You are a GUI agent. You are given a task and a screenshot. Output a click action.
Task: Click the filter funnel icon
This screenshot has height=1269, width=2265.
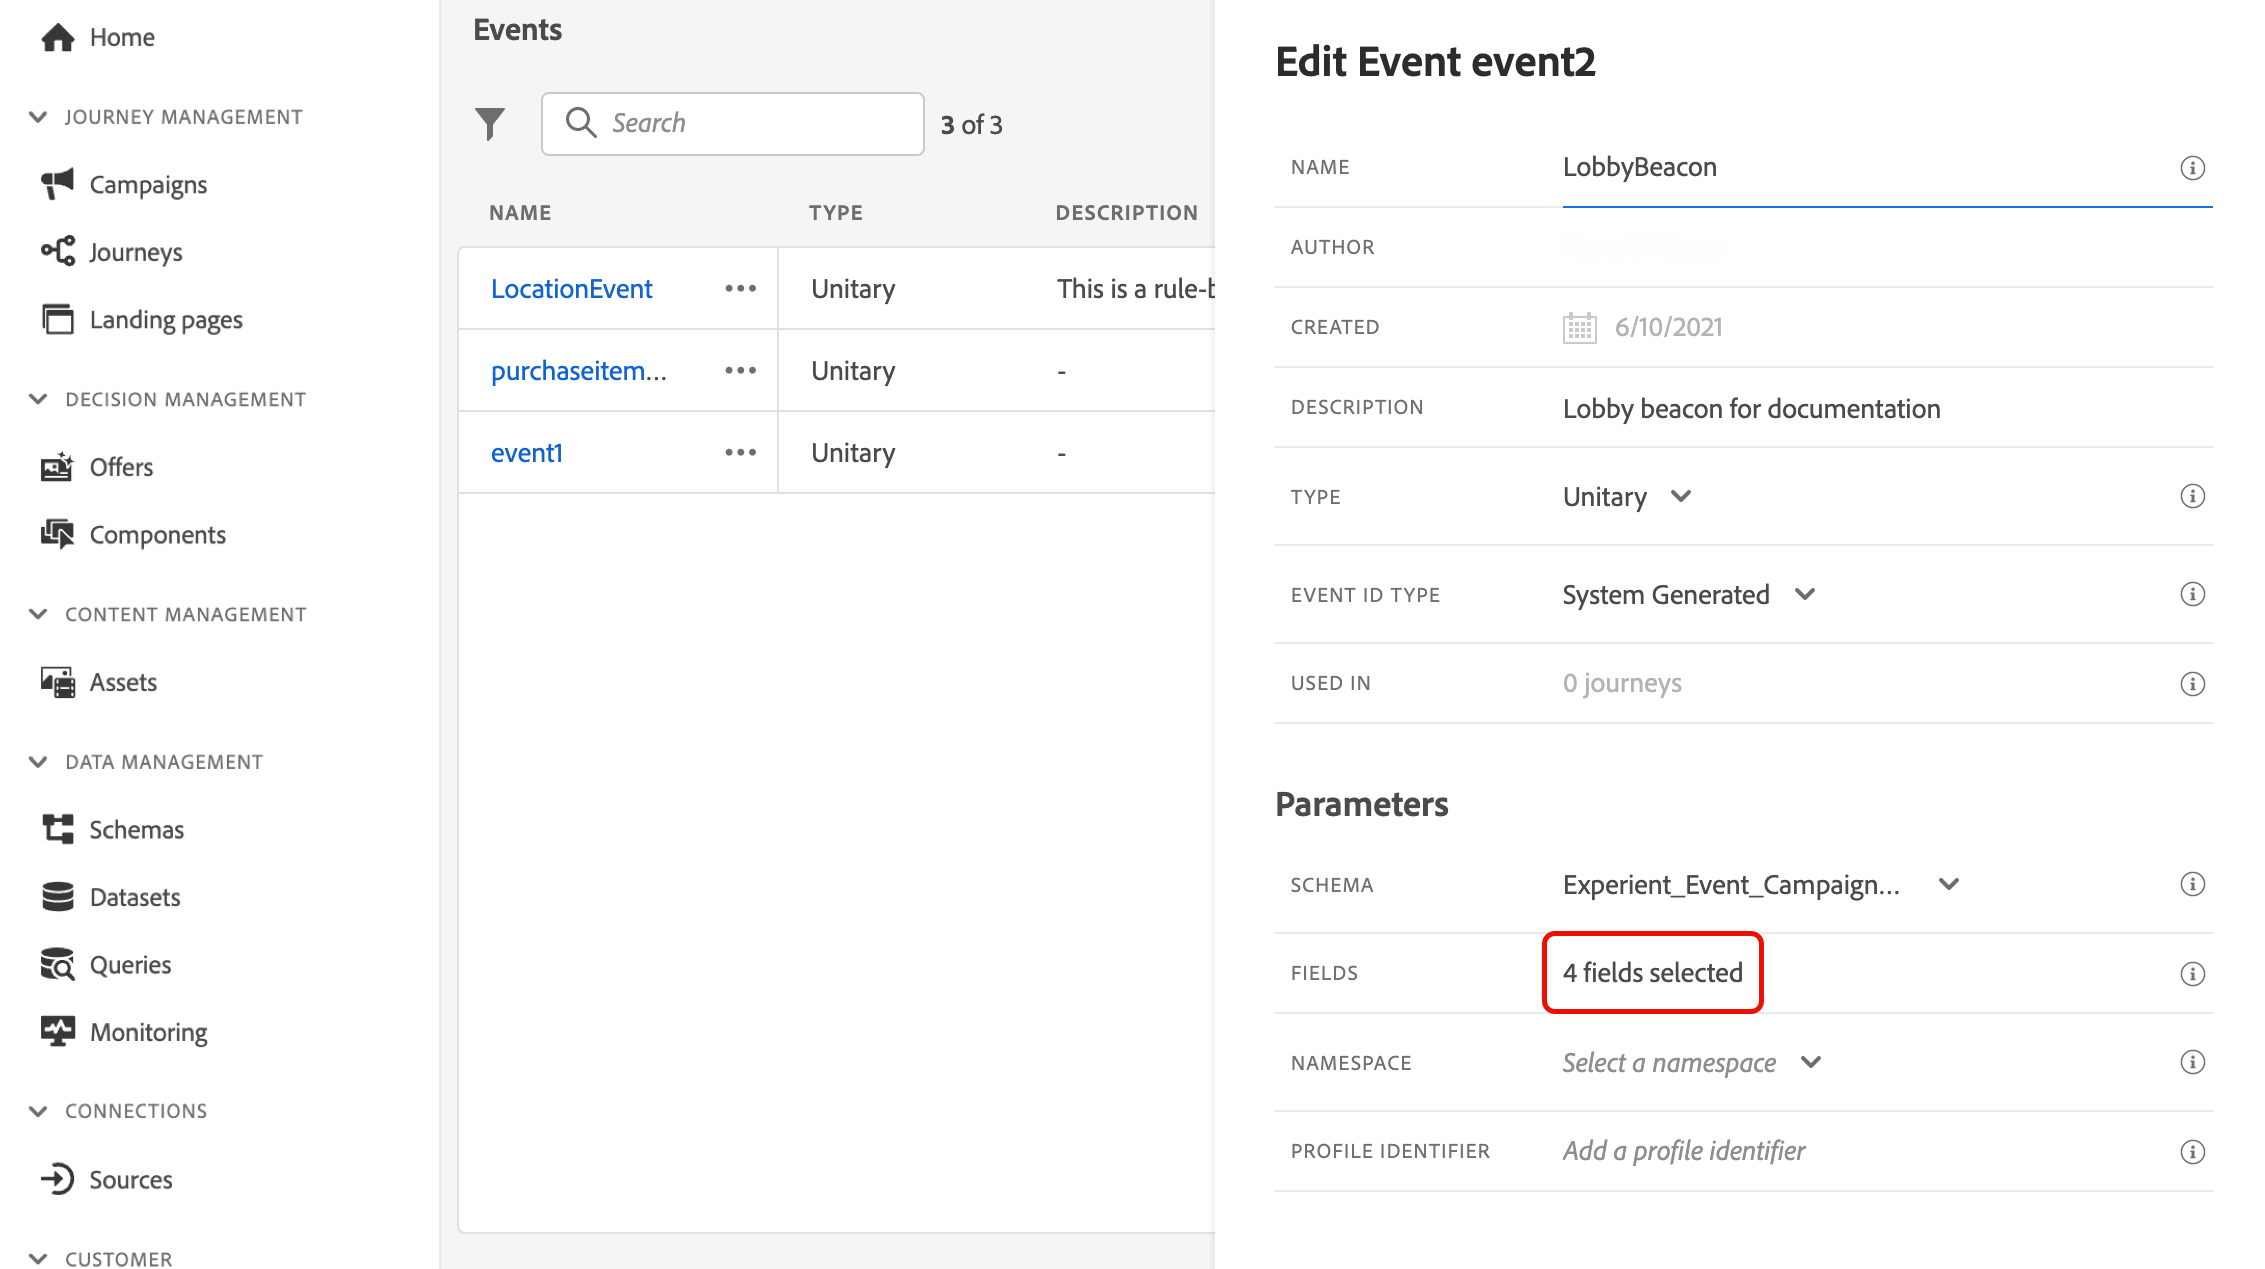(490, 124)
